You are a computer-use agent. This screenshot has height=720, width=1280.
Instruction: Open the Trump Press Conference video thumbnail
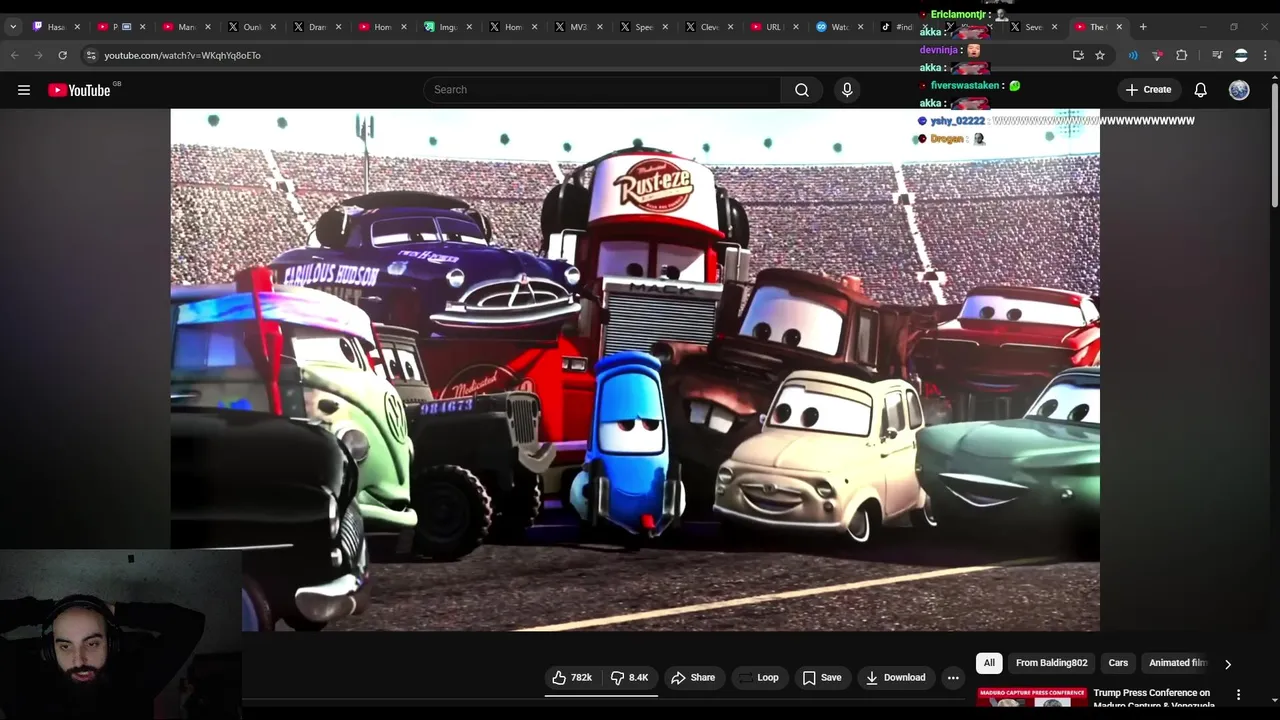tap(1031, 698)
